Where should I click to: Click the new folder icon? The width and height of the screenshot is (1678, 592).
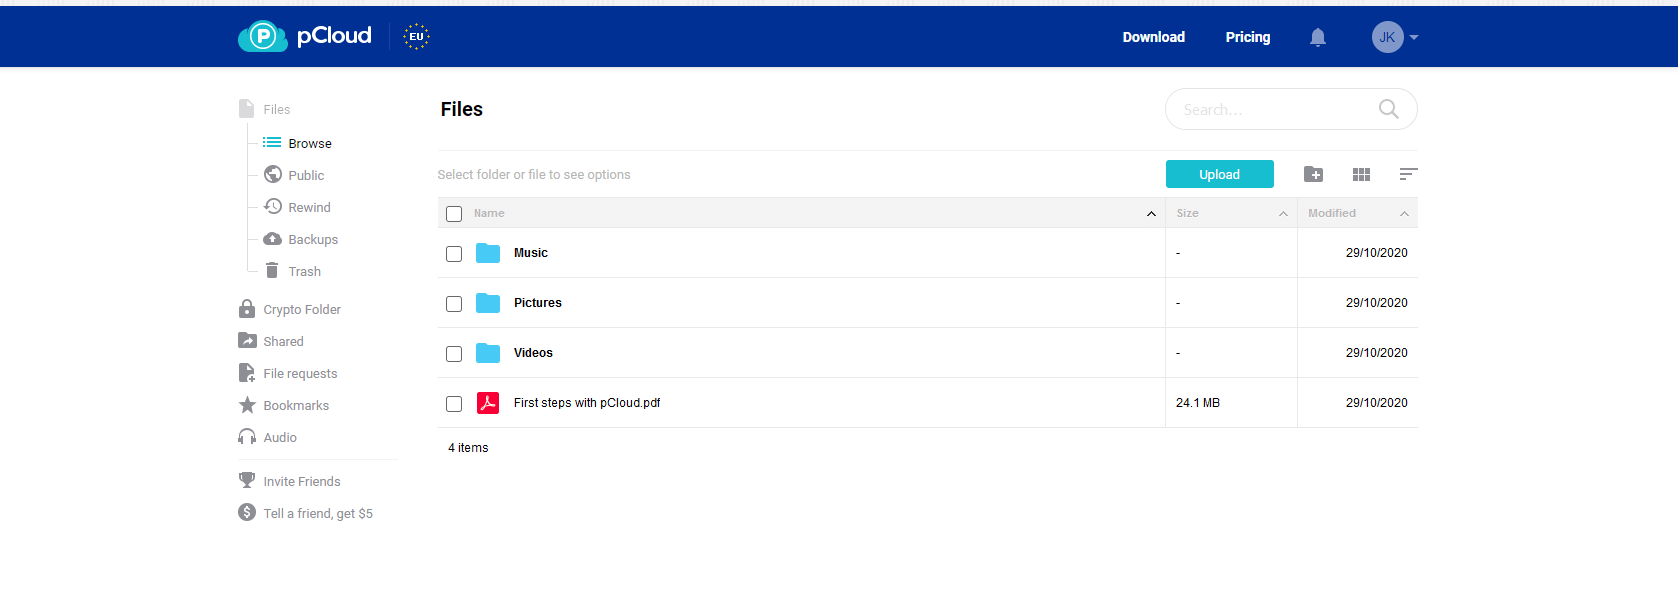[x=1314, y=174]
